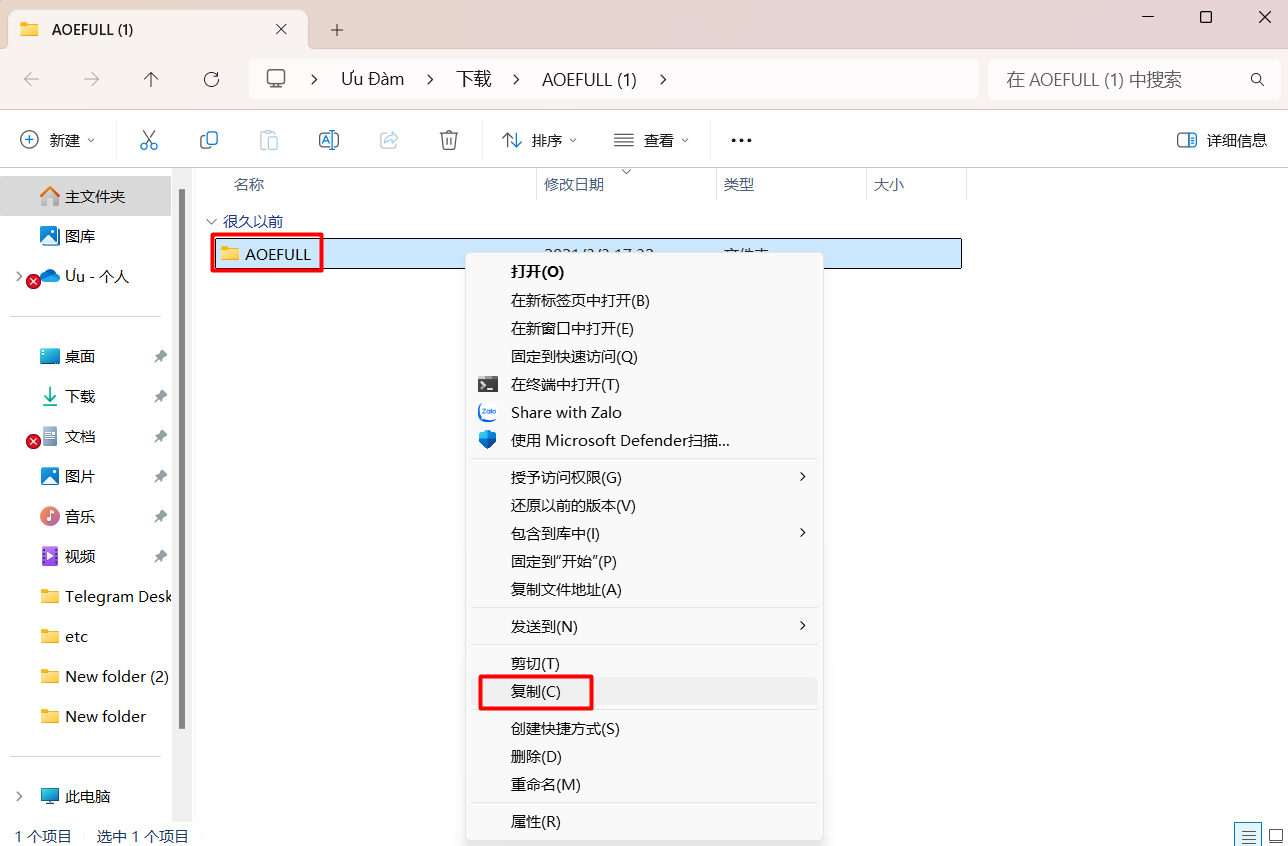Choose 使用 Microsoft Defender扫描

644,440
